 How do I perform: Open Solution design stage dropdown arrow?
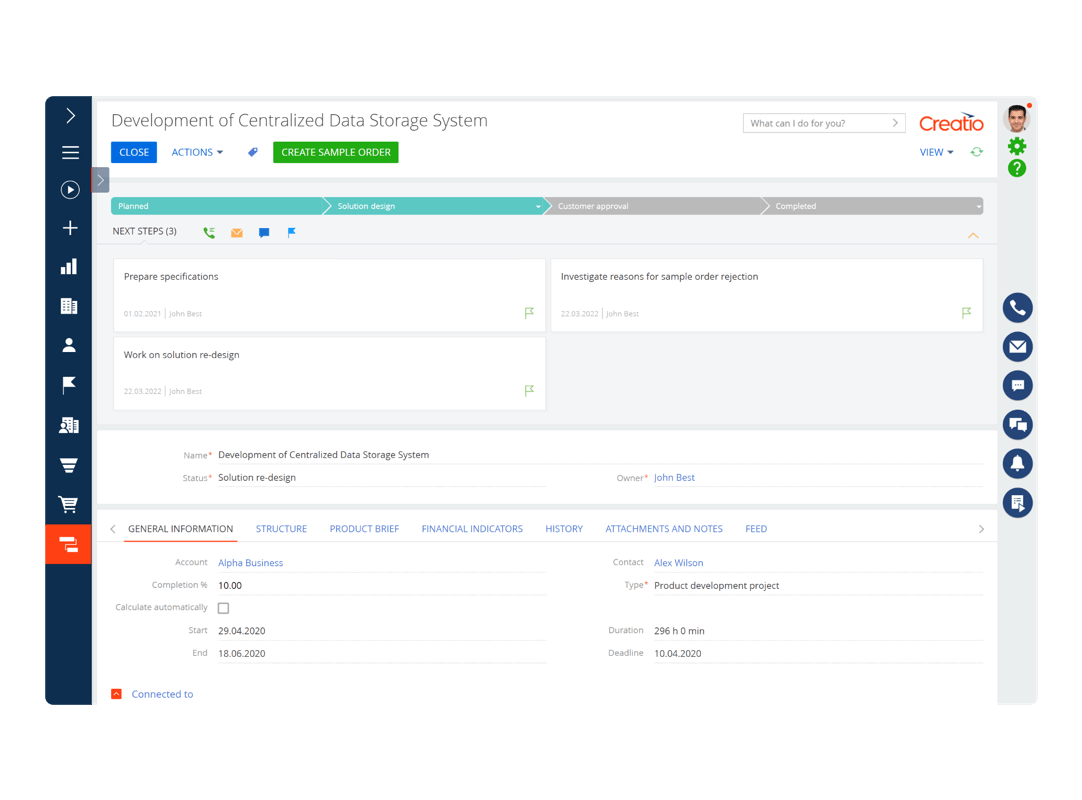pos(538,206)
